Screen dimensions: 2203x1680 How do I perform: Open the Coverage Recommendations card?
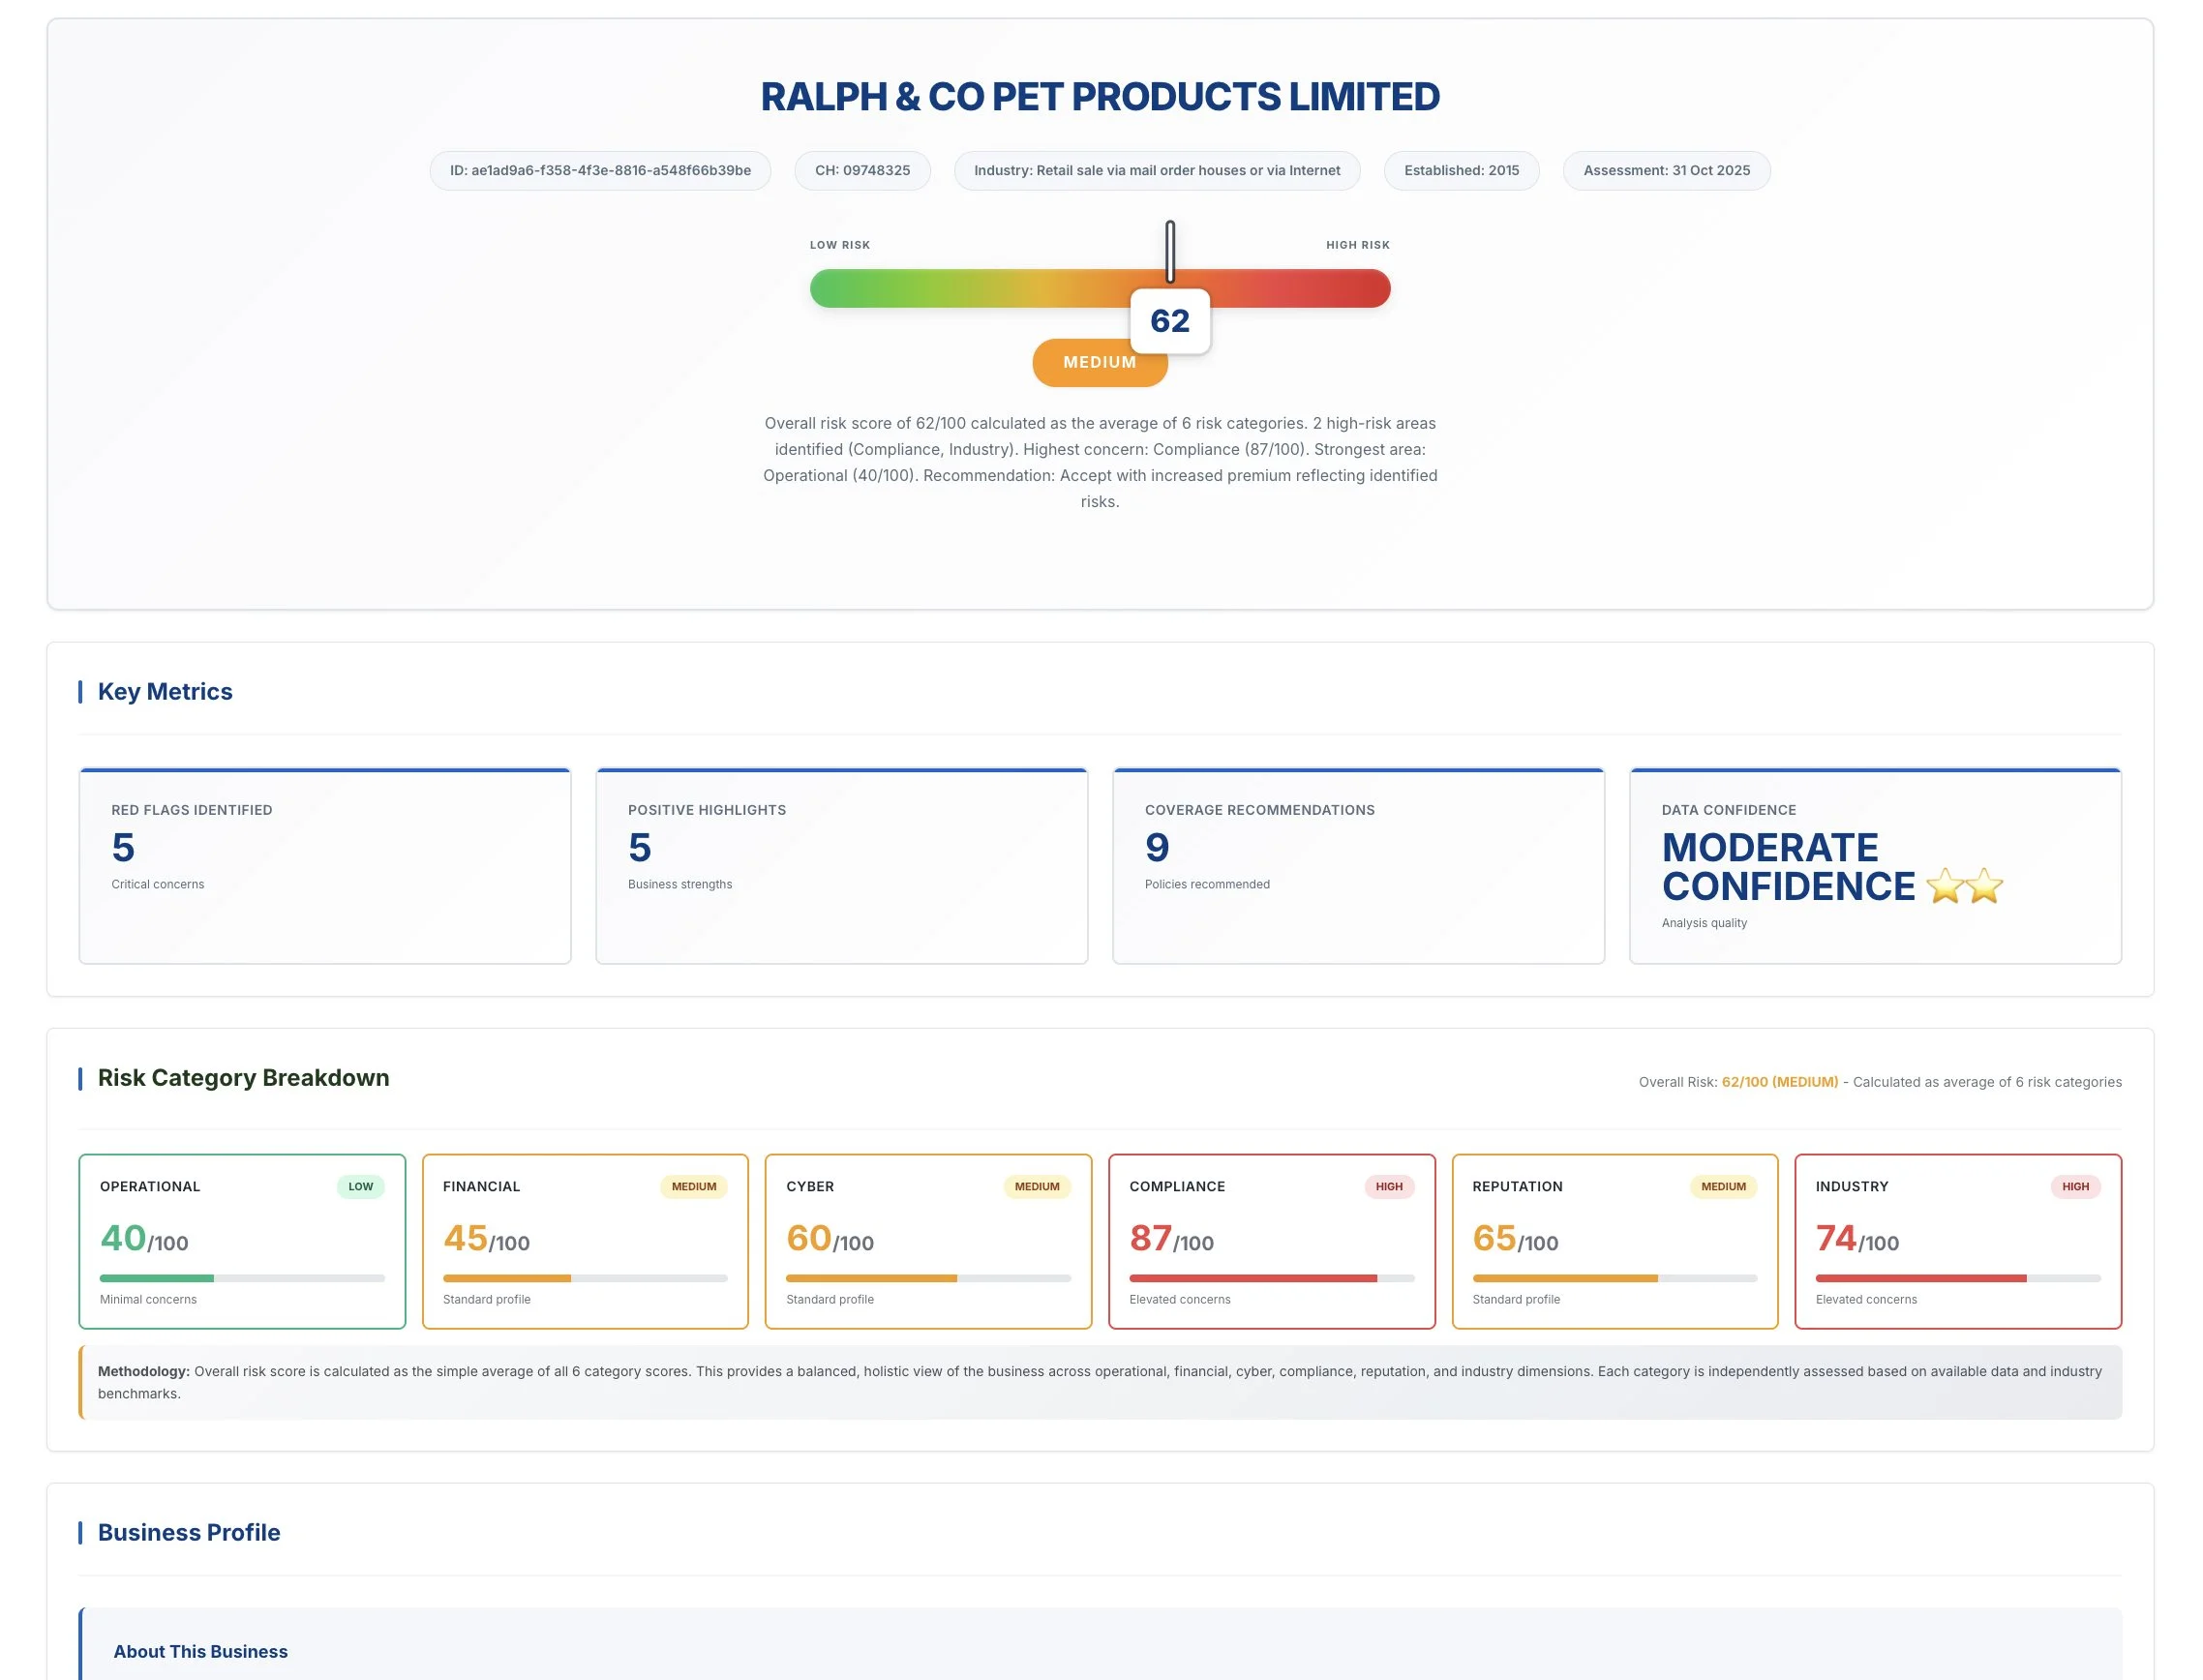tap(1358, 866)
